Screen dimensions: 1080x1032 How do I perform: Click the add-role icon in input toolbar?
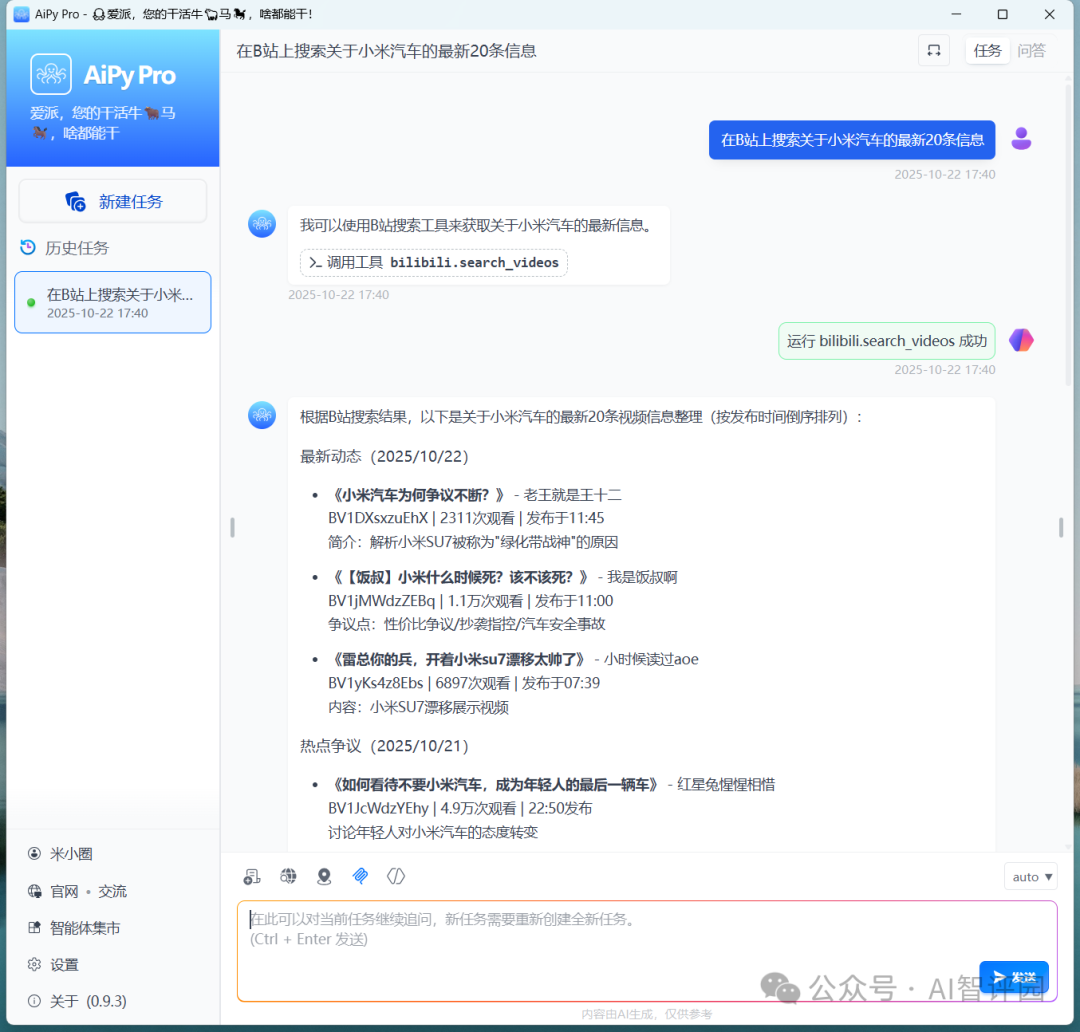(252, 876)
